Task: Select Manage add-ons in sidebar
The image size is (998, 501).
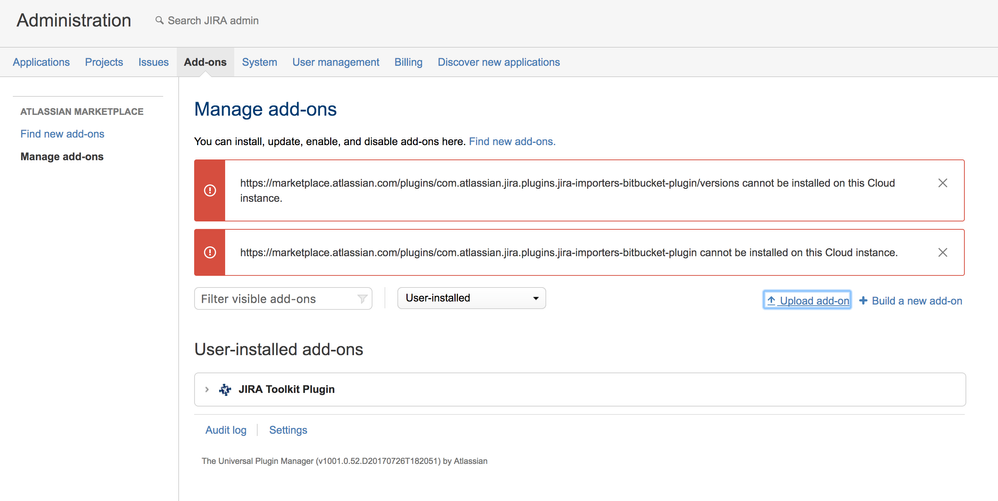Action: (x=62, y=157)
